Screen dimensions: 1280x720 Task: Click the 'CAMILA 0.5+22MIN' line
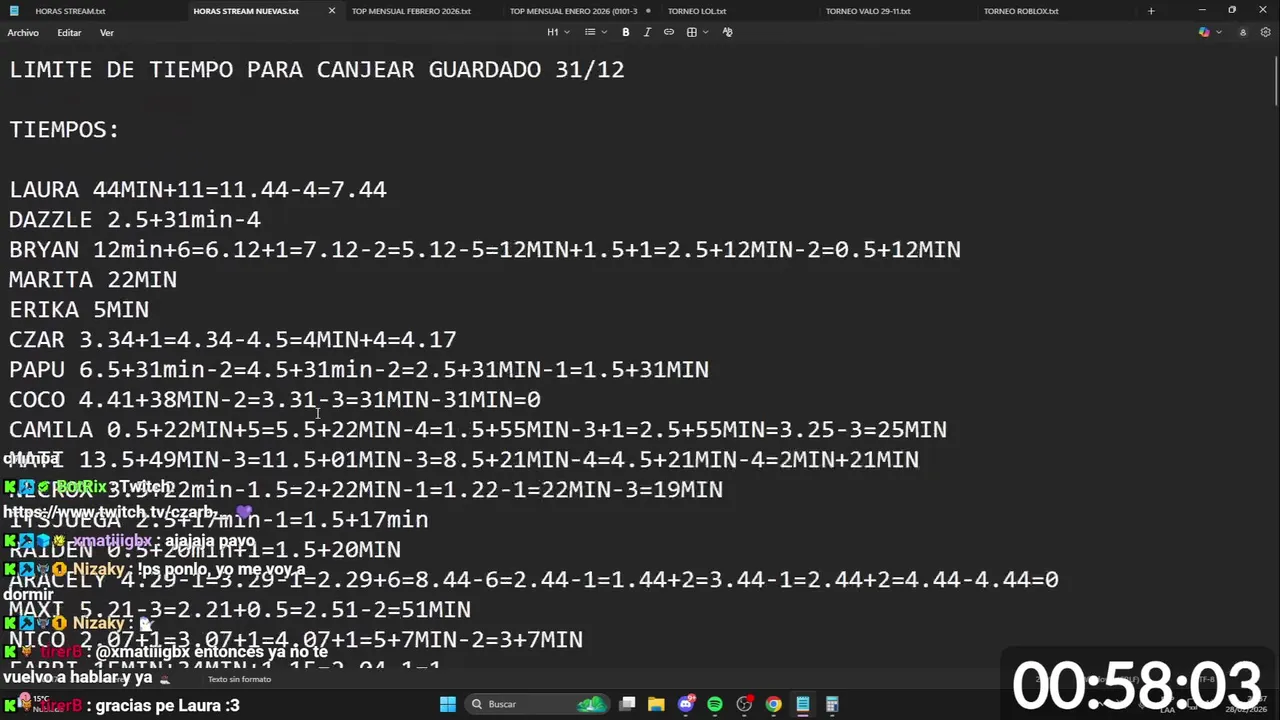[x=478, y=430]
